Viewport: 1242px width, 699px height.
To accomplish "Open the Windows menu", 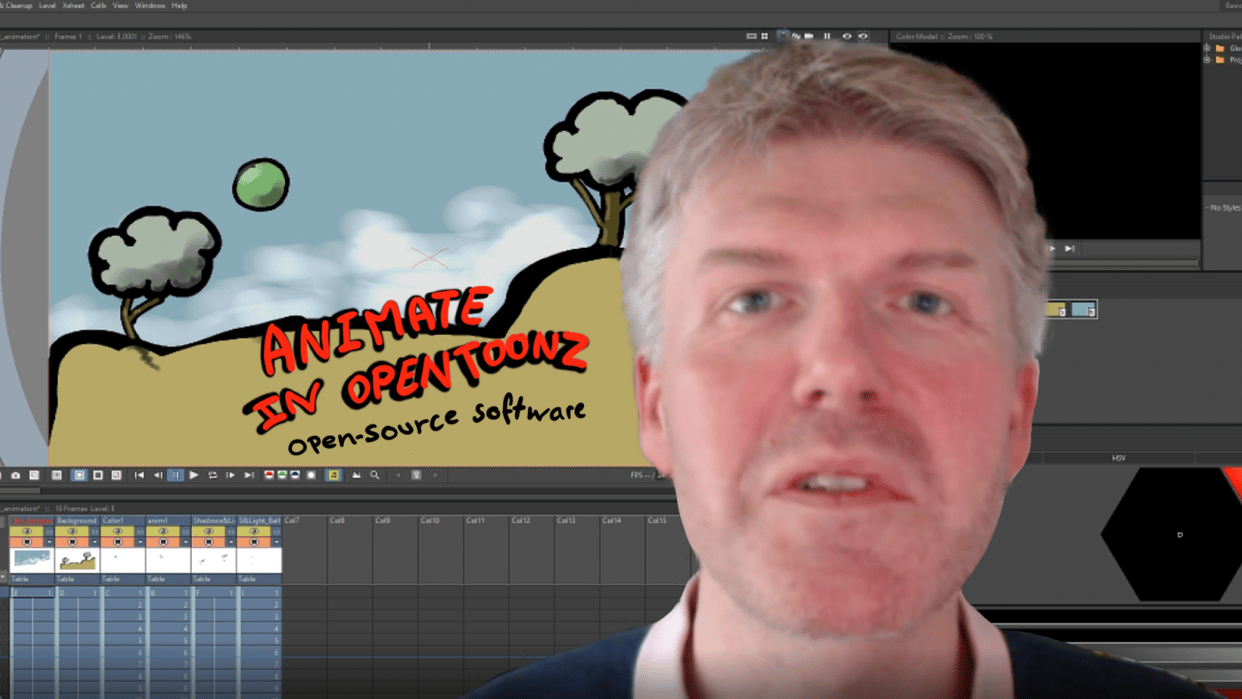I will pos(150,5).
